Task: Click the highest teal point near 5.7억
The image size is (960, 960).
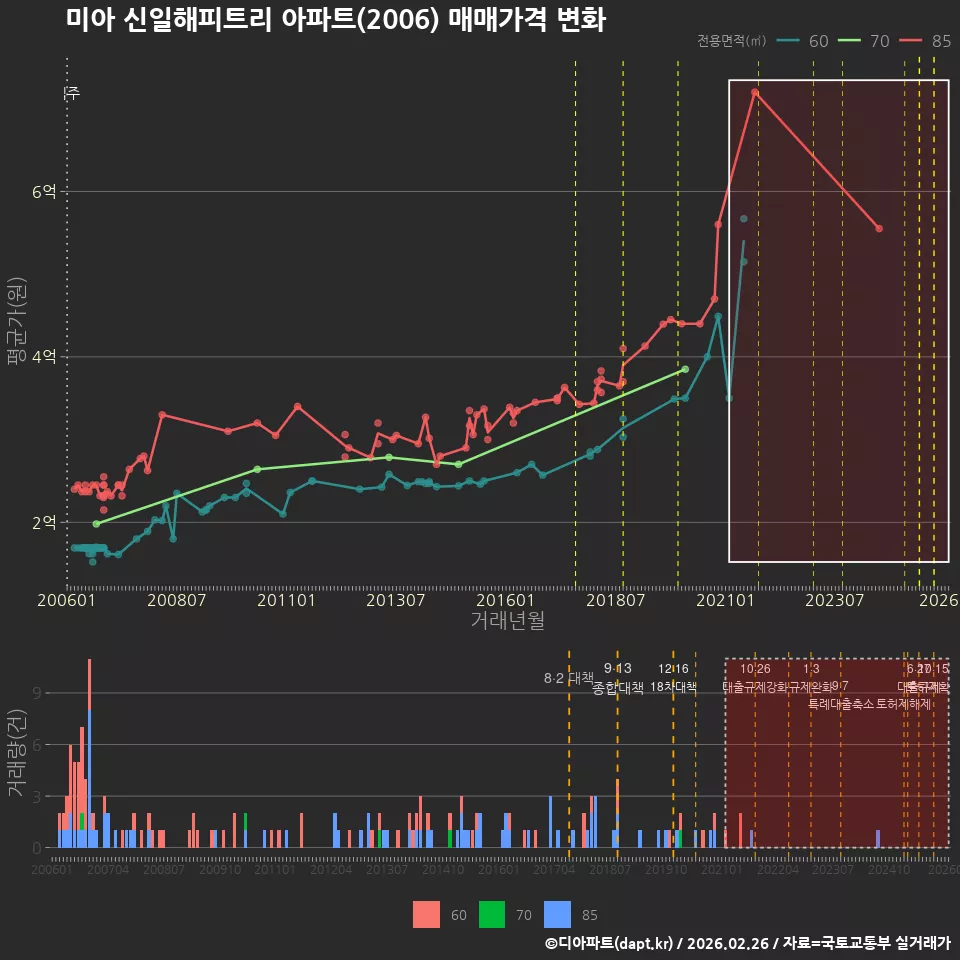Action: click(x=743, y=219)
